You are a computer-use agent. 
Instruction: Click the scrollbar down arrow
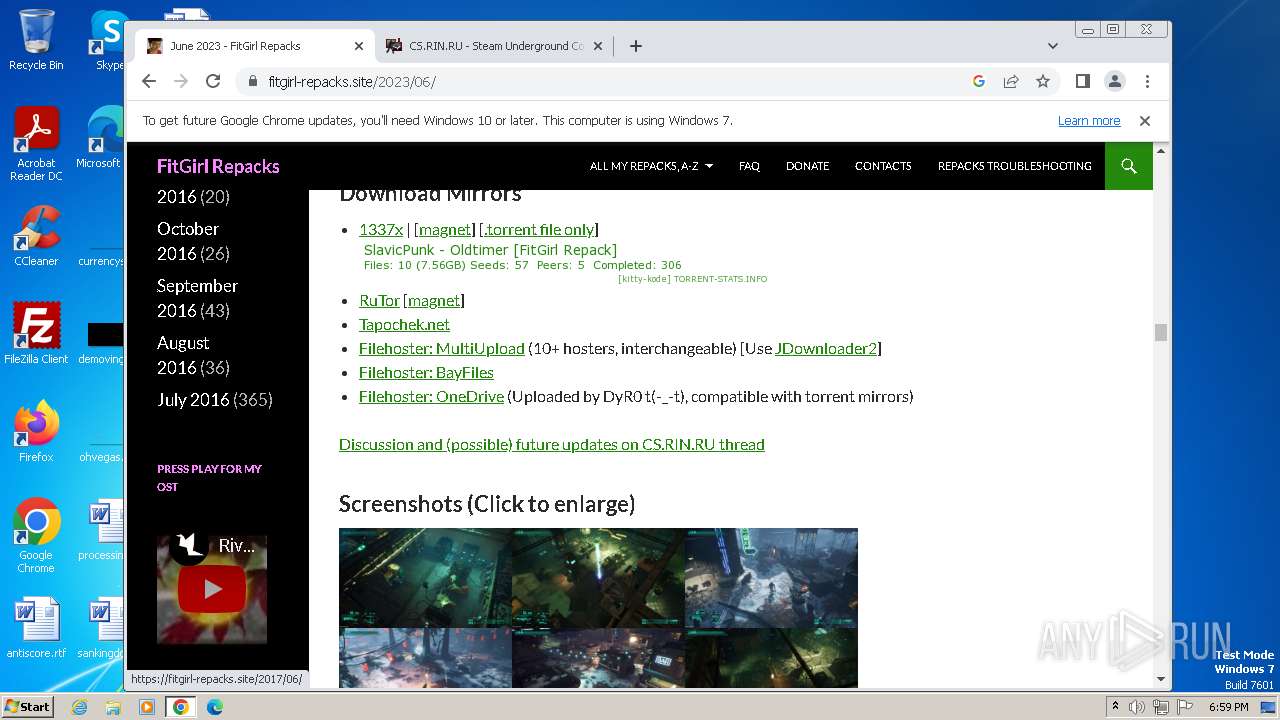coord(1161,680)
